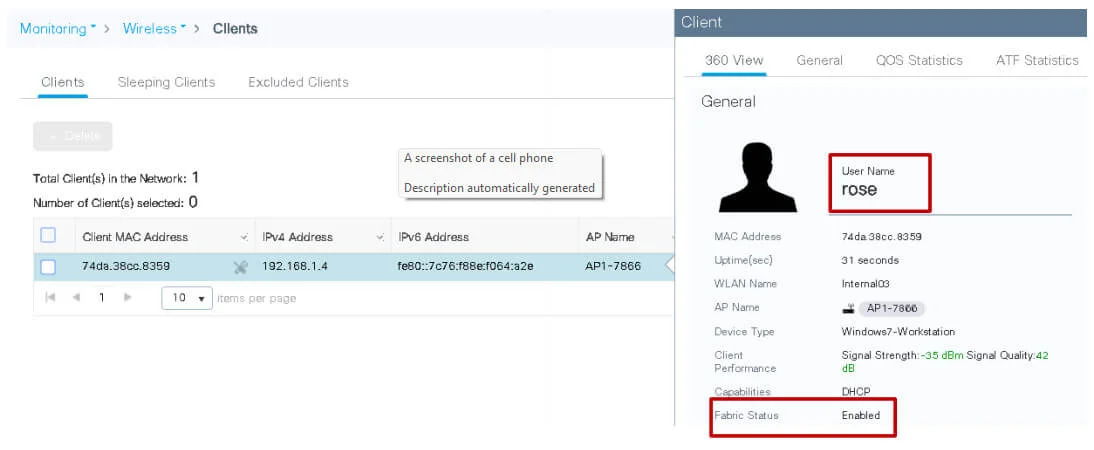Click the Client panel title bar
Screen dimensions: 1094x450
pyautogui.click(x=881, y=22)
